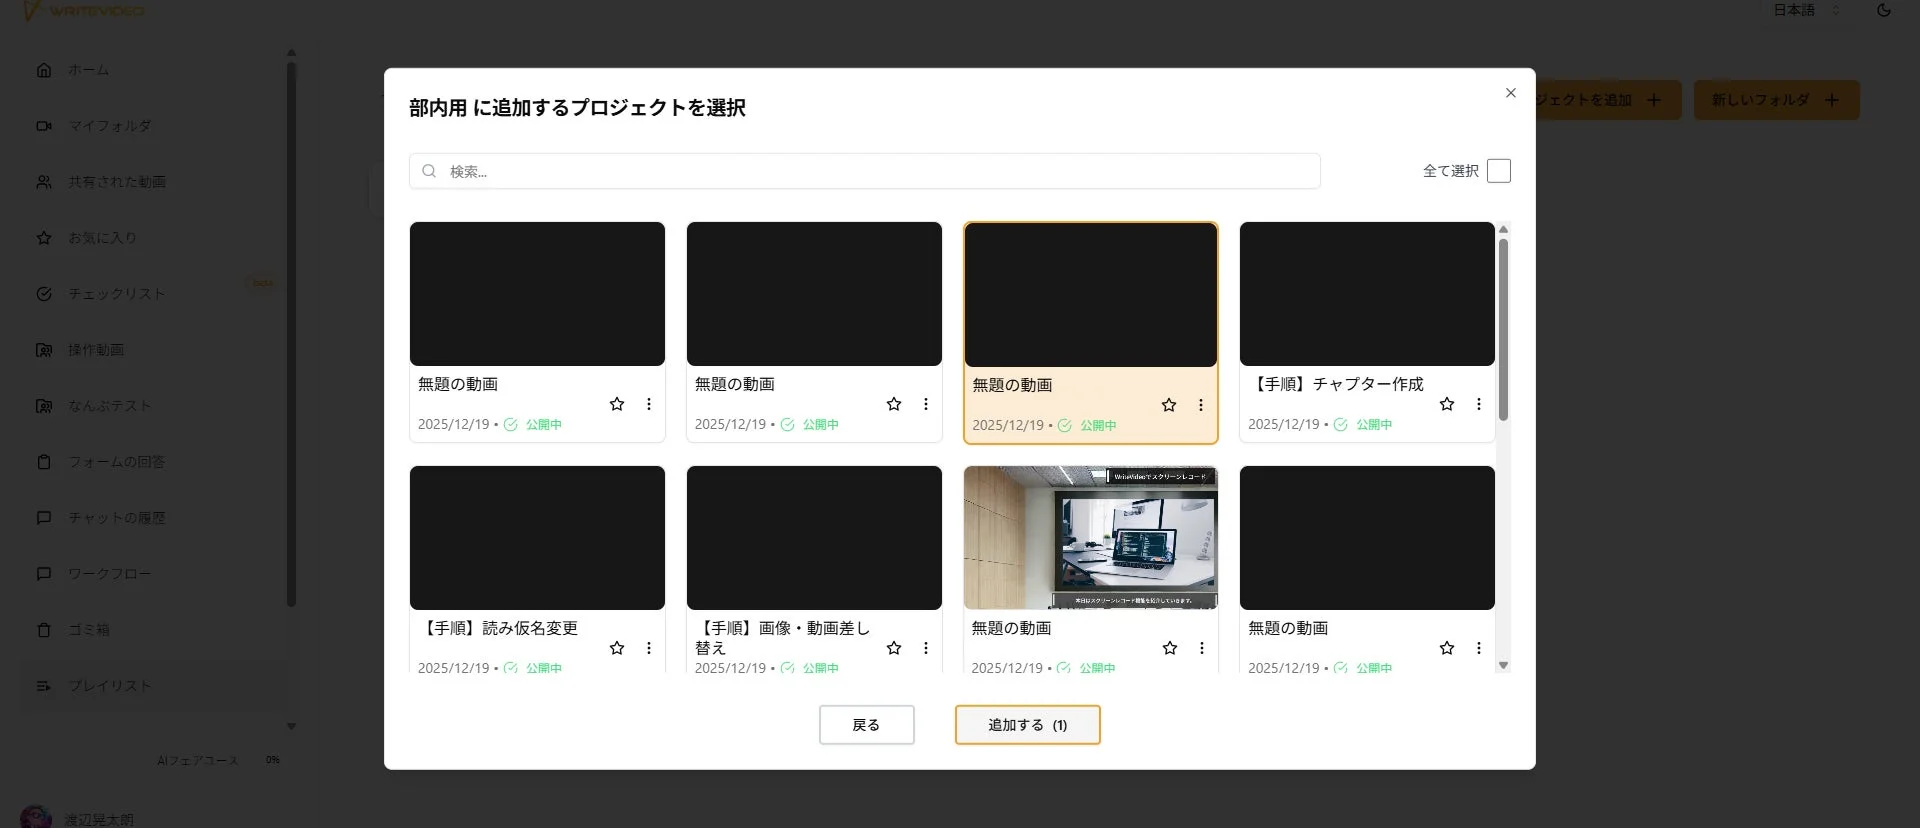
Task: Click the project list scrollbar up arrow
Action: pyautogui.click(x=1503, y=230)
